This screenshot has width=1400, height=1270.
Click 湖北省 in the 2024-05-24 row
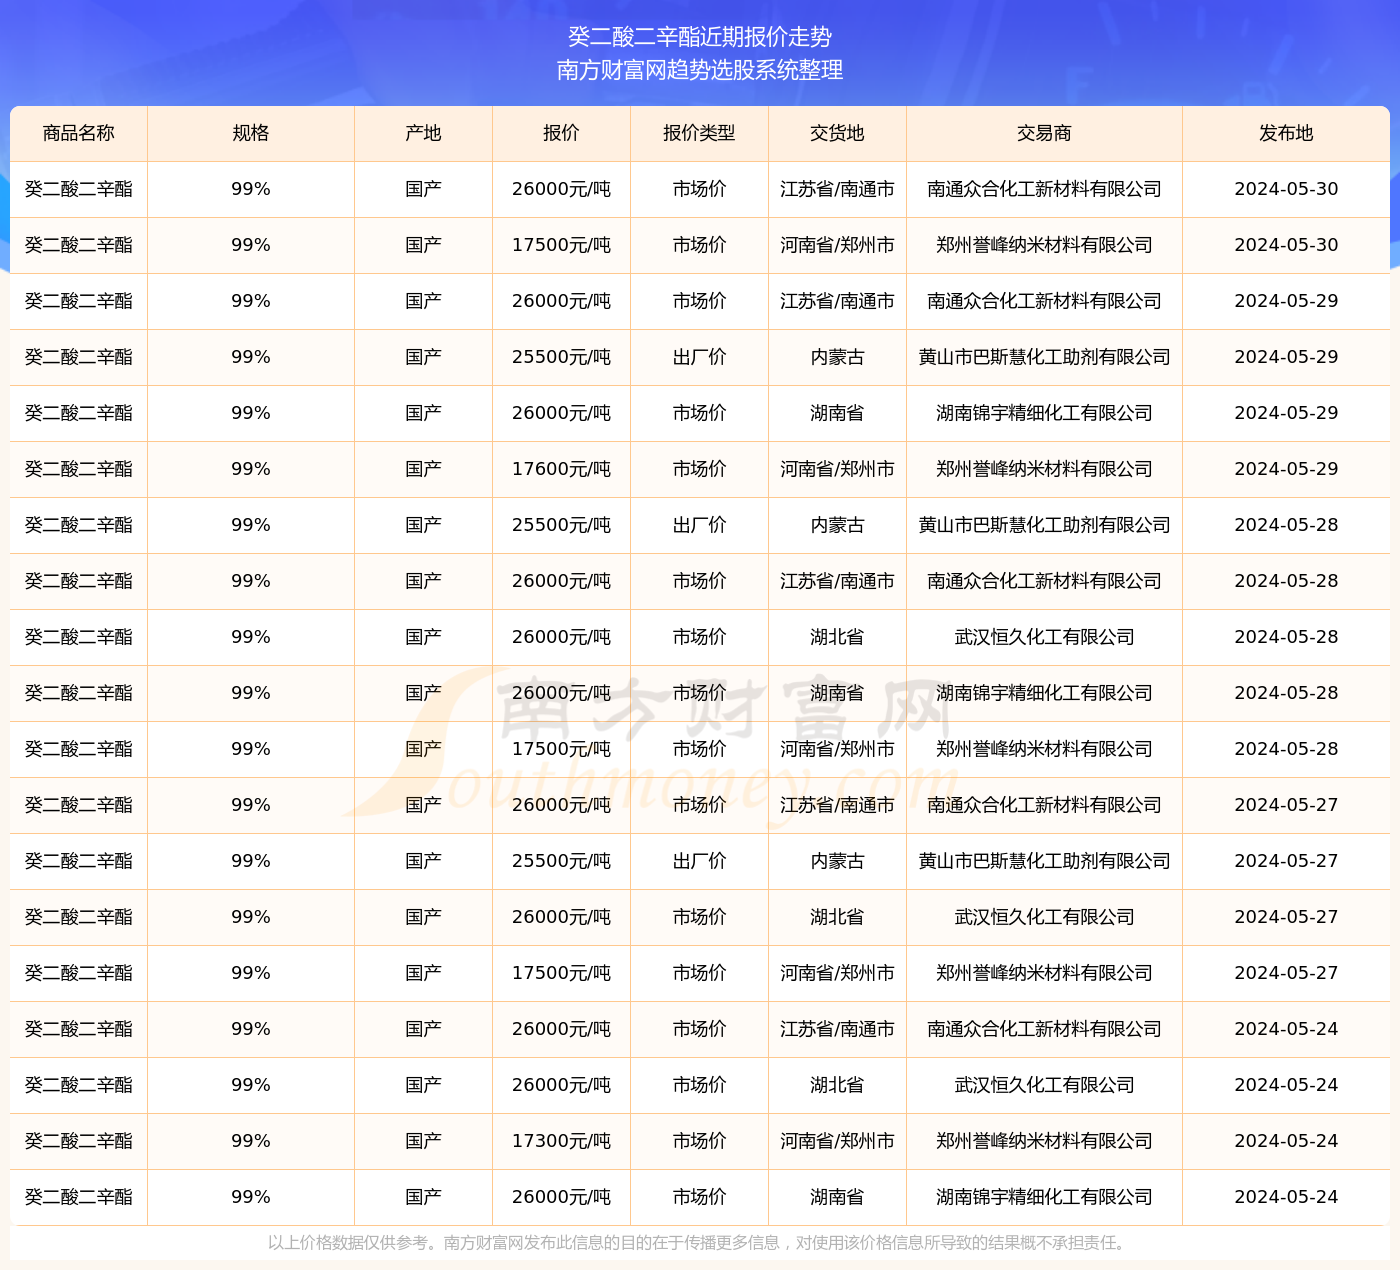(x=837, y=1085)
